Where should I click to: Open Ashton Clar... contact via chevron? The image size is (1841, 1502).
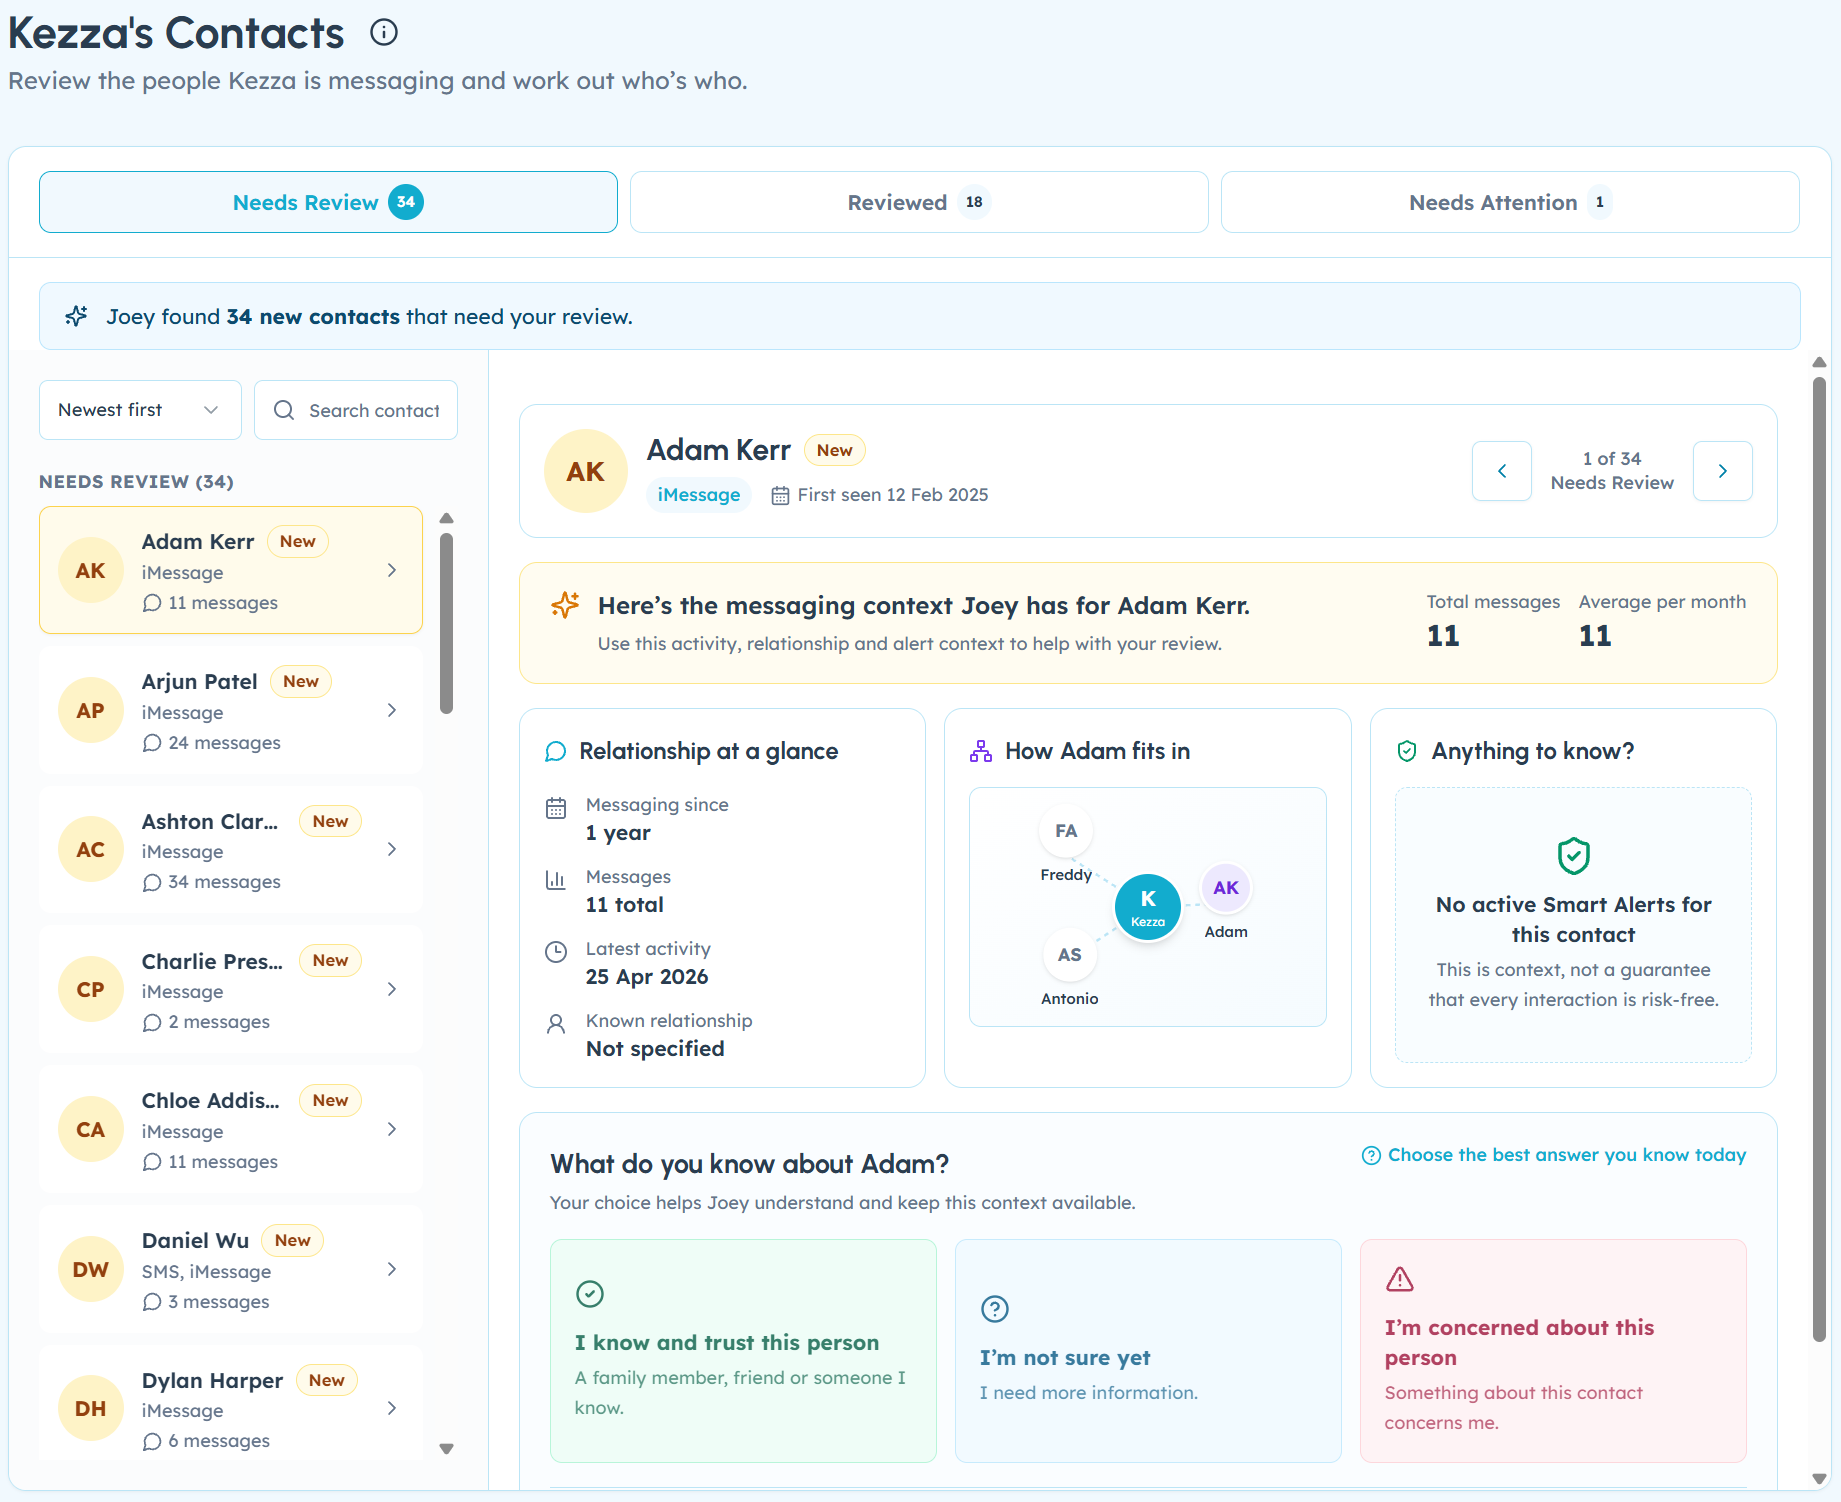pyautogui.click(x=392, y=849)
